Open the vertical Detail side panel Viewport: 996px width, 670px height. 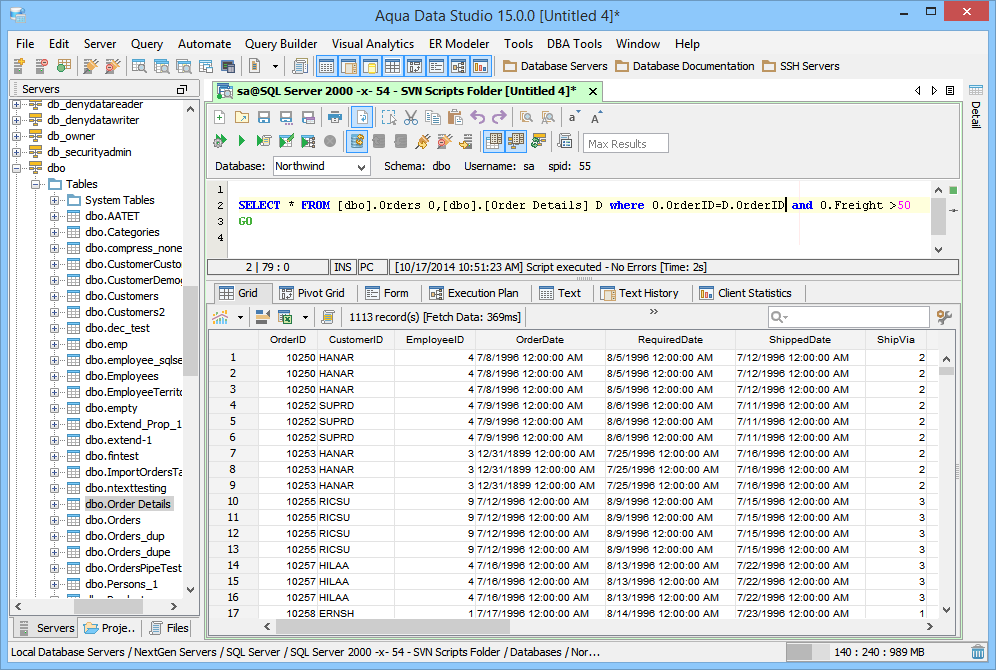976,107
